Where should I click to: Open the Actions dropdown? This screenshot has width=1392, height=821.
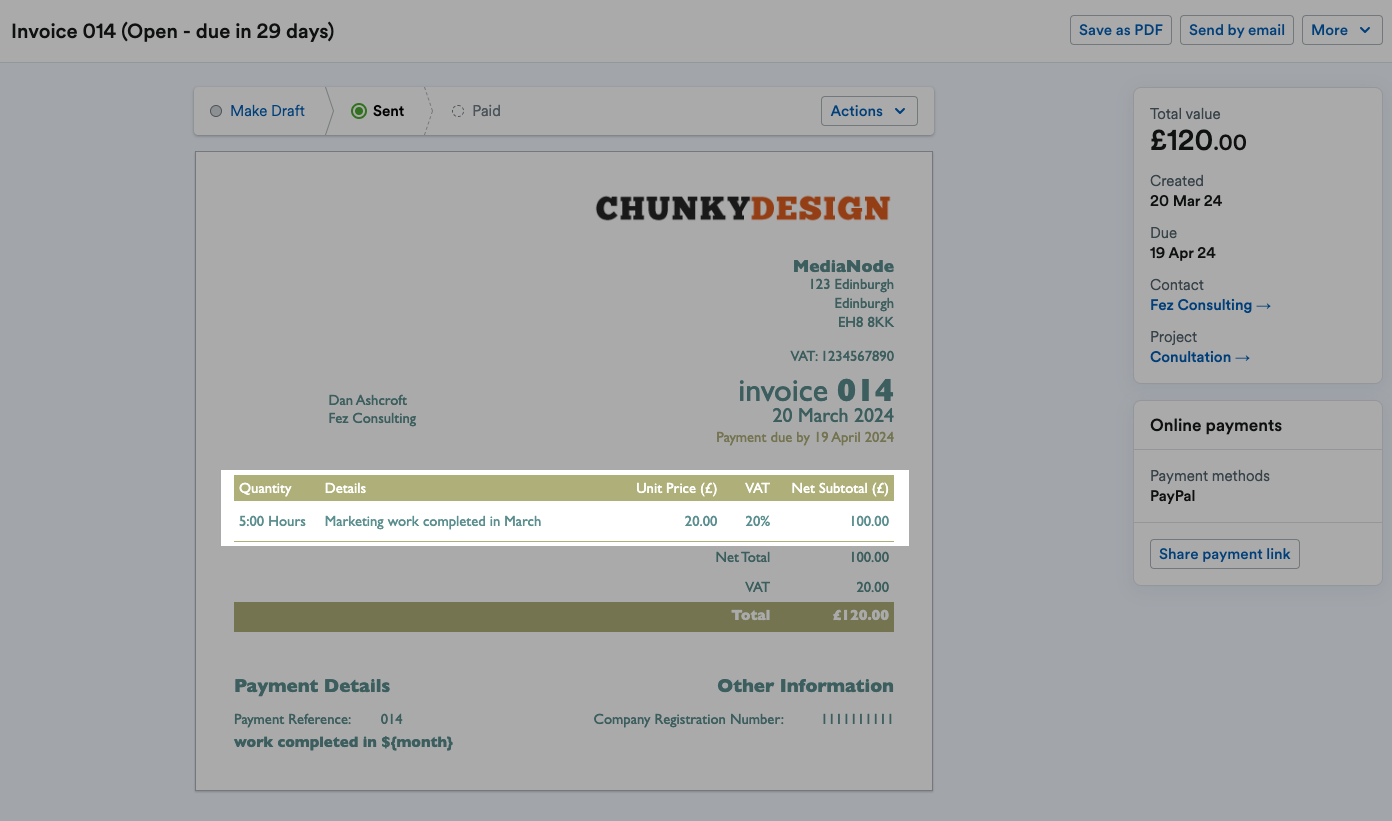pos(868,111)
